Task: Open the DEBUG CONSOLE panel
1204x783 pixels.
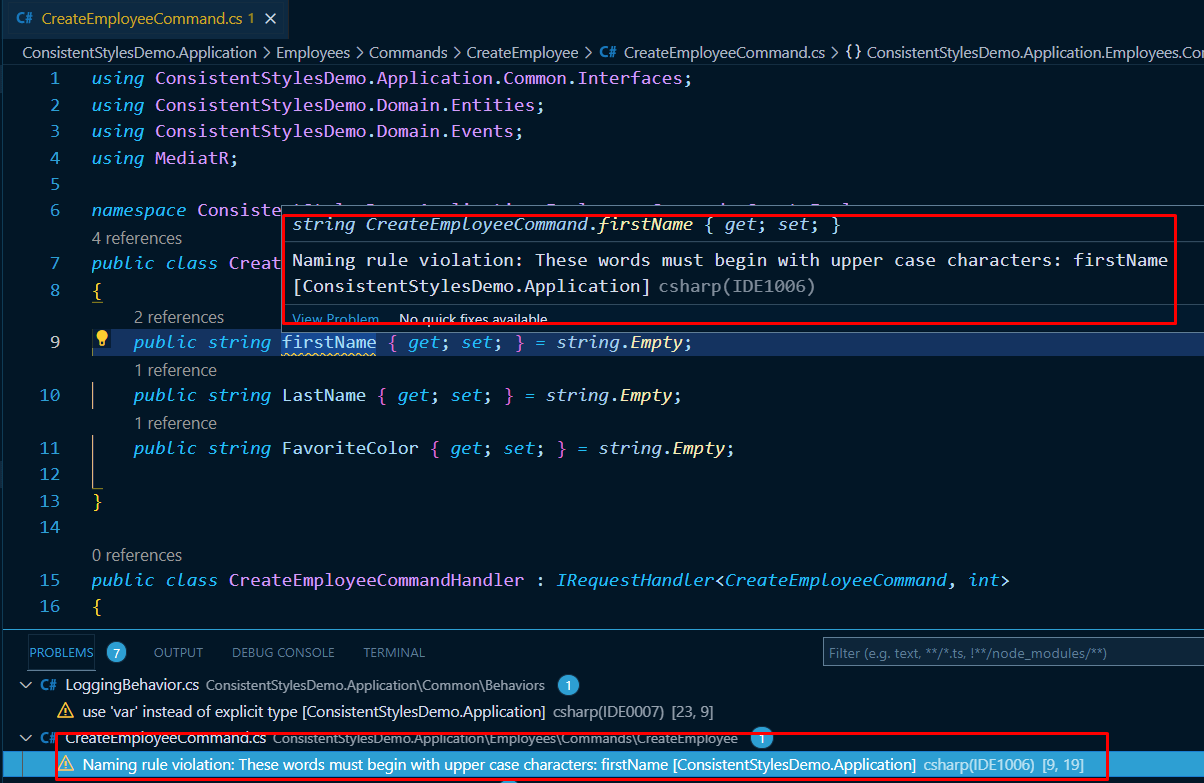Action: [283, 652]
